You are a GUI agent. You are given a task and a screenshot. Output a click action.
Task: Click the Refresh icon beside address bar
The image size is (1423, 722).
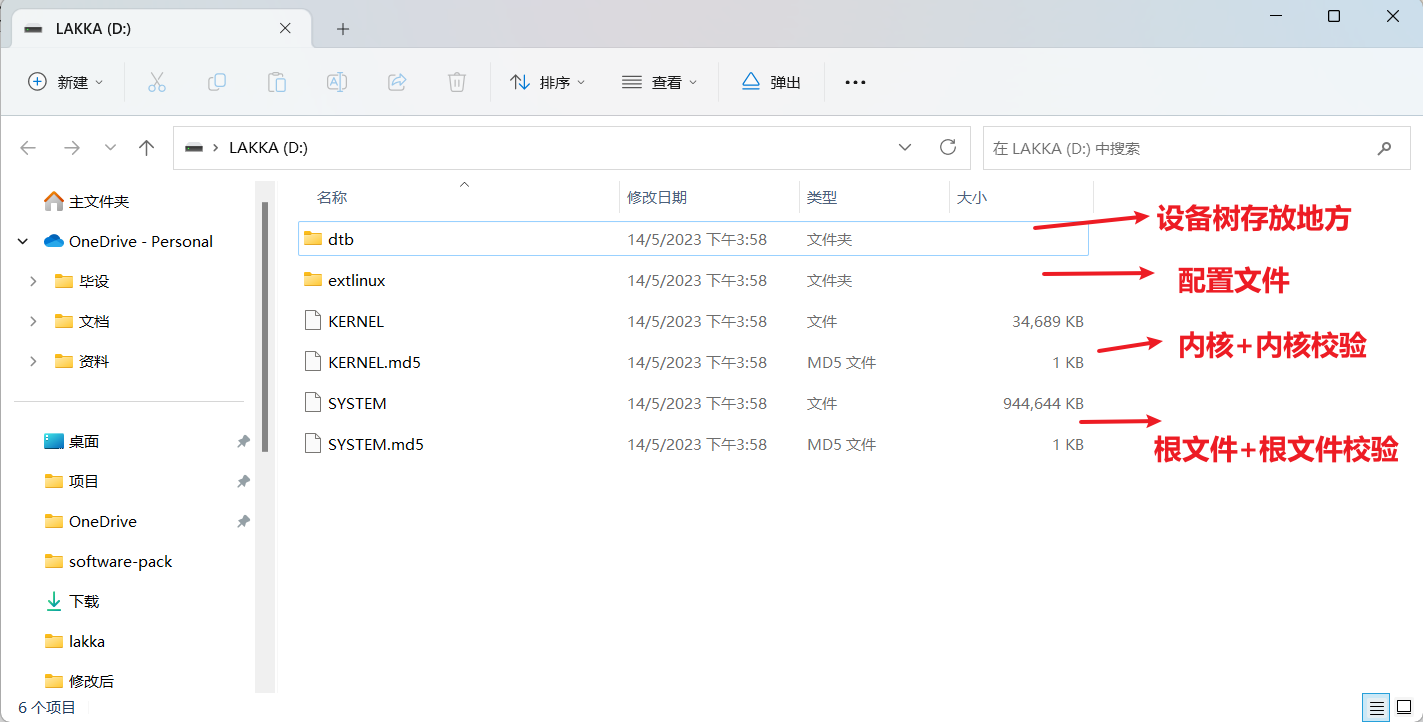point(948,147)
